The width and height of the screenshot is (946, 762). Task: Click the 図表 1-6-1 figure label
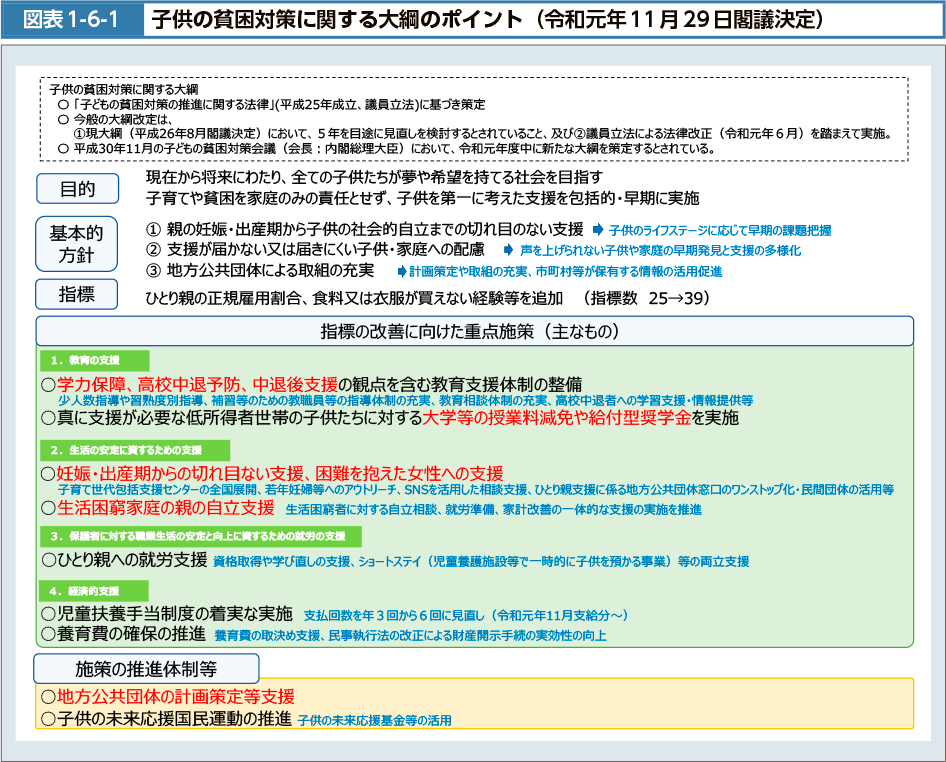tap(68, 19)
